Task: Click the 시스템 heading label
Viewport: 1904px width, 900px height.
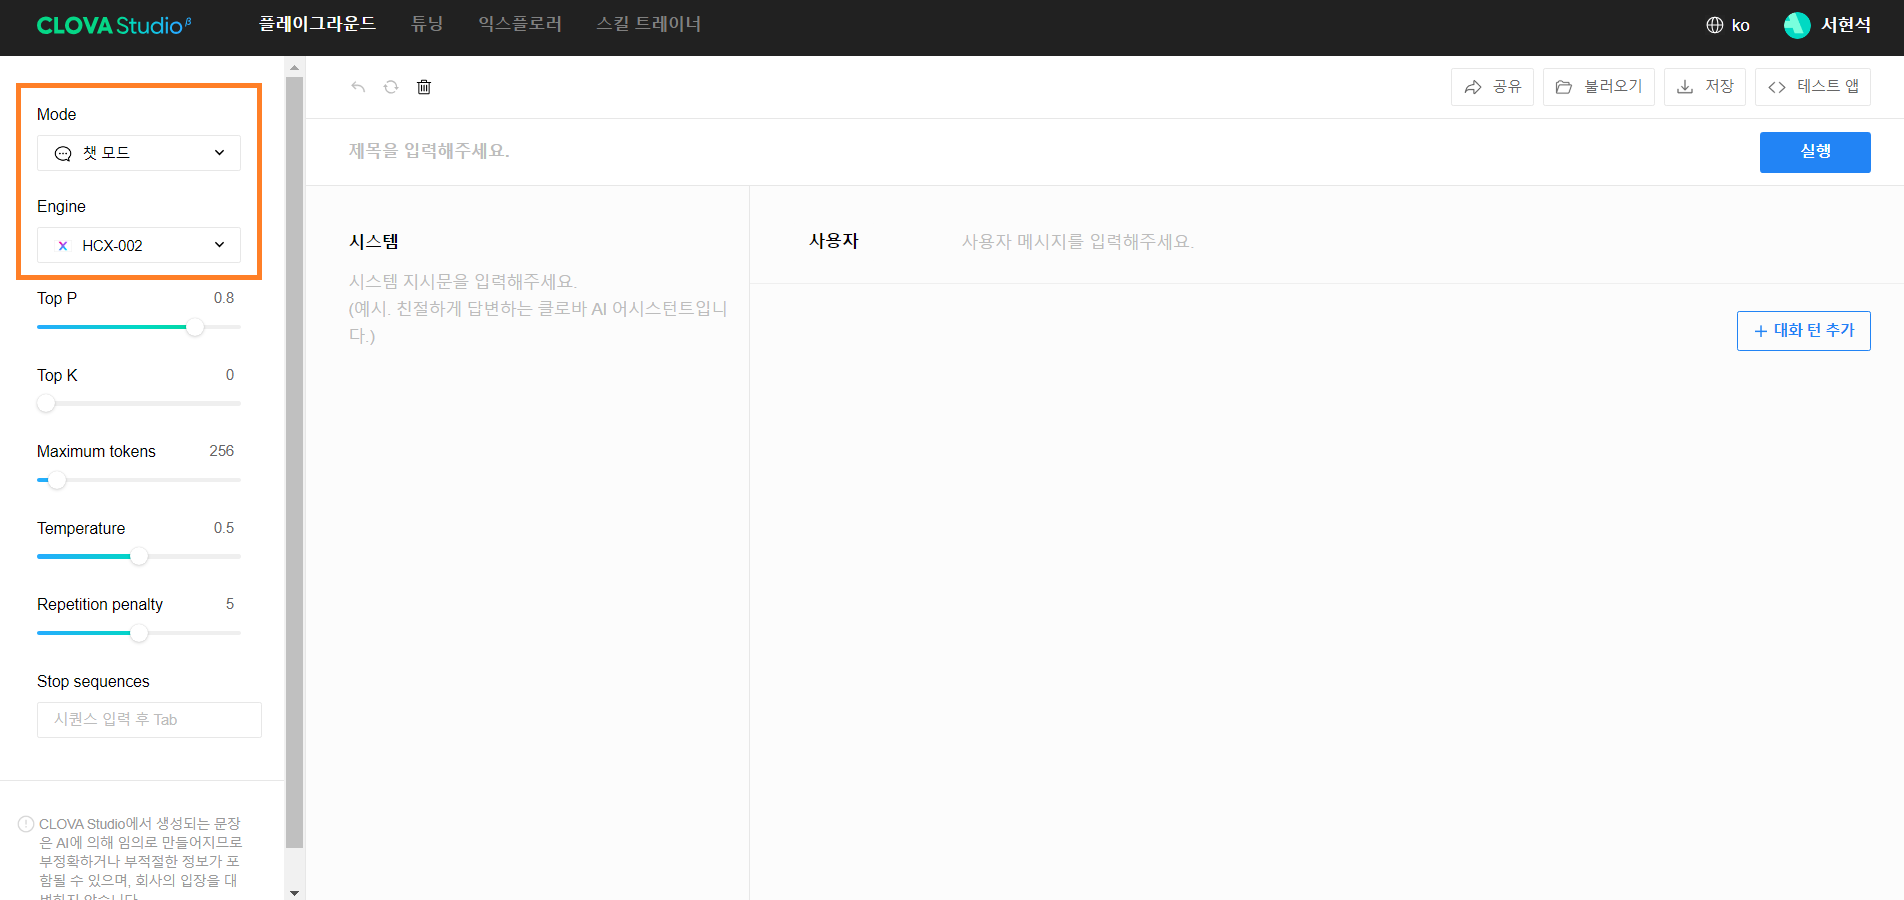Action: [374, 241]
